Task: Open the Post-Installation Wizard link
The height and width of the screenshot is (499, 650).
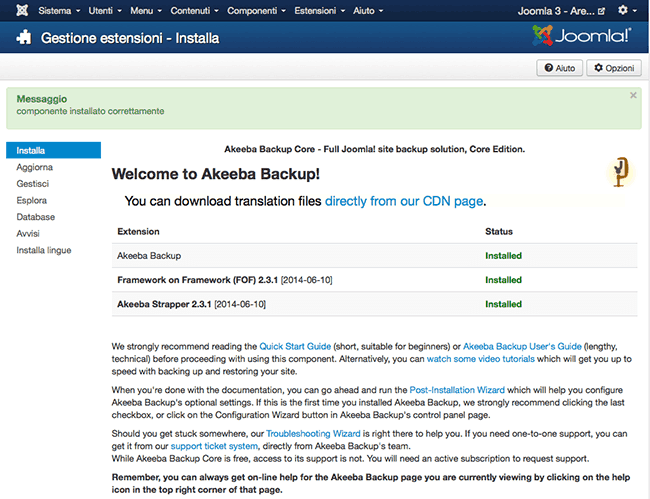Action: pyautogui.click(x=457, y=390)
